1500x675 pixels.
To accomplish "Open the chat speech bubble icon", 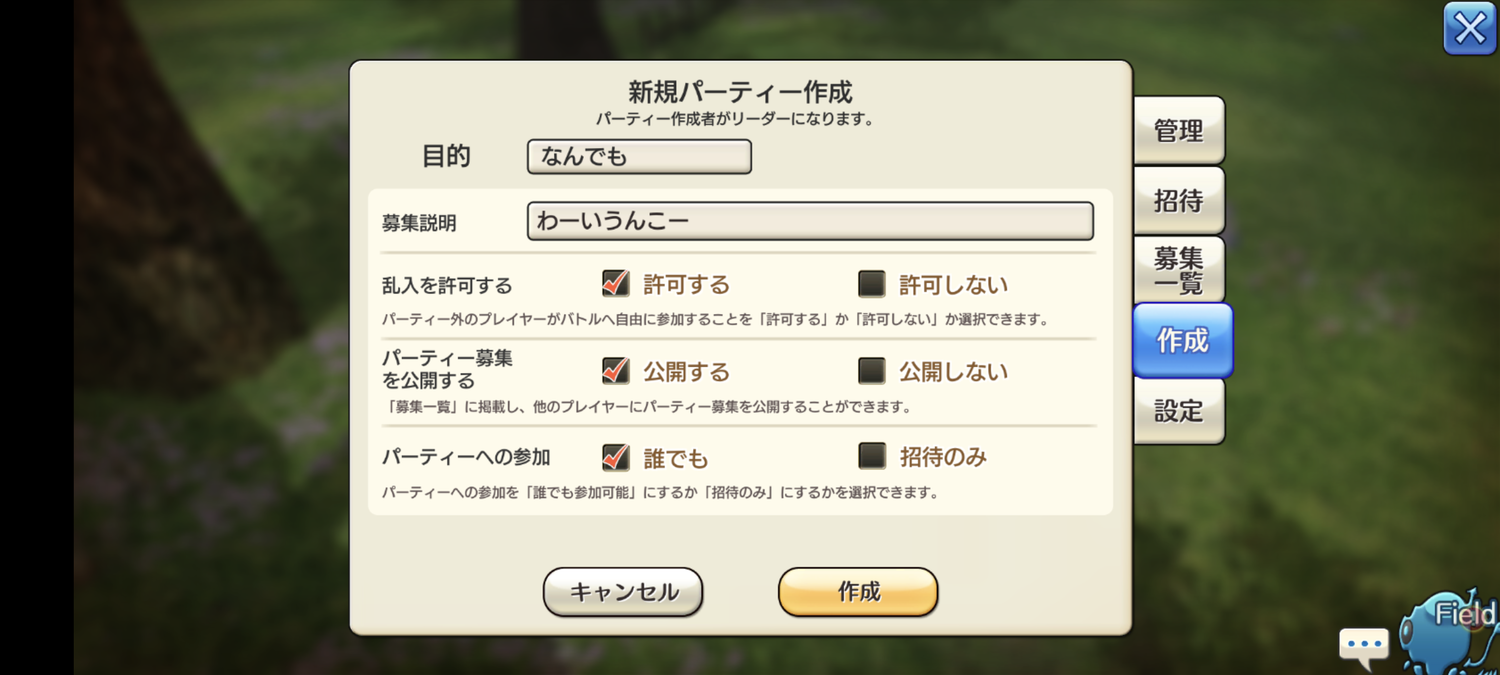I will coord(1364,645).
